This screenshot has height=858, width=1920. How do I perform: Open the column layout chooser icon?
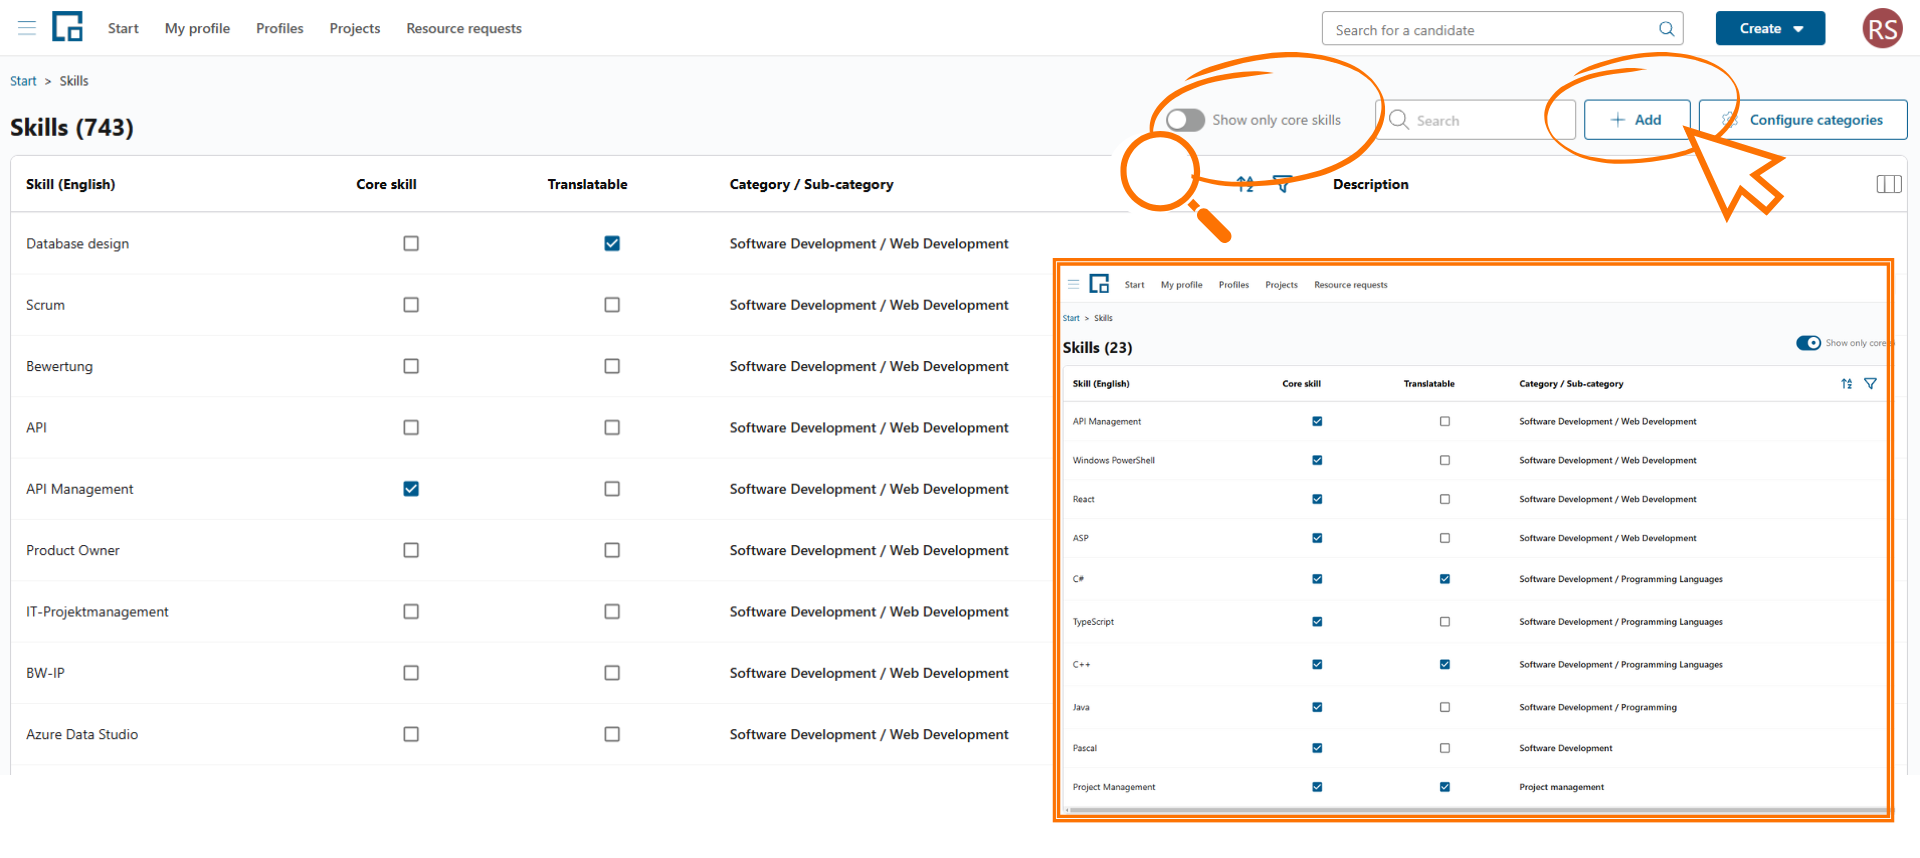point(1888,184)
